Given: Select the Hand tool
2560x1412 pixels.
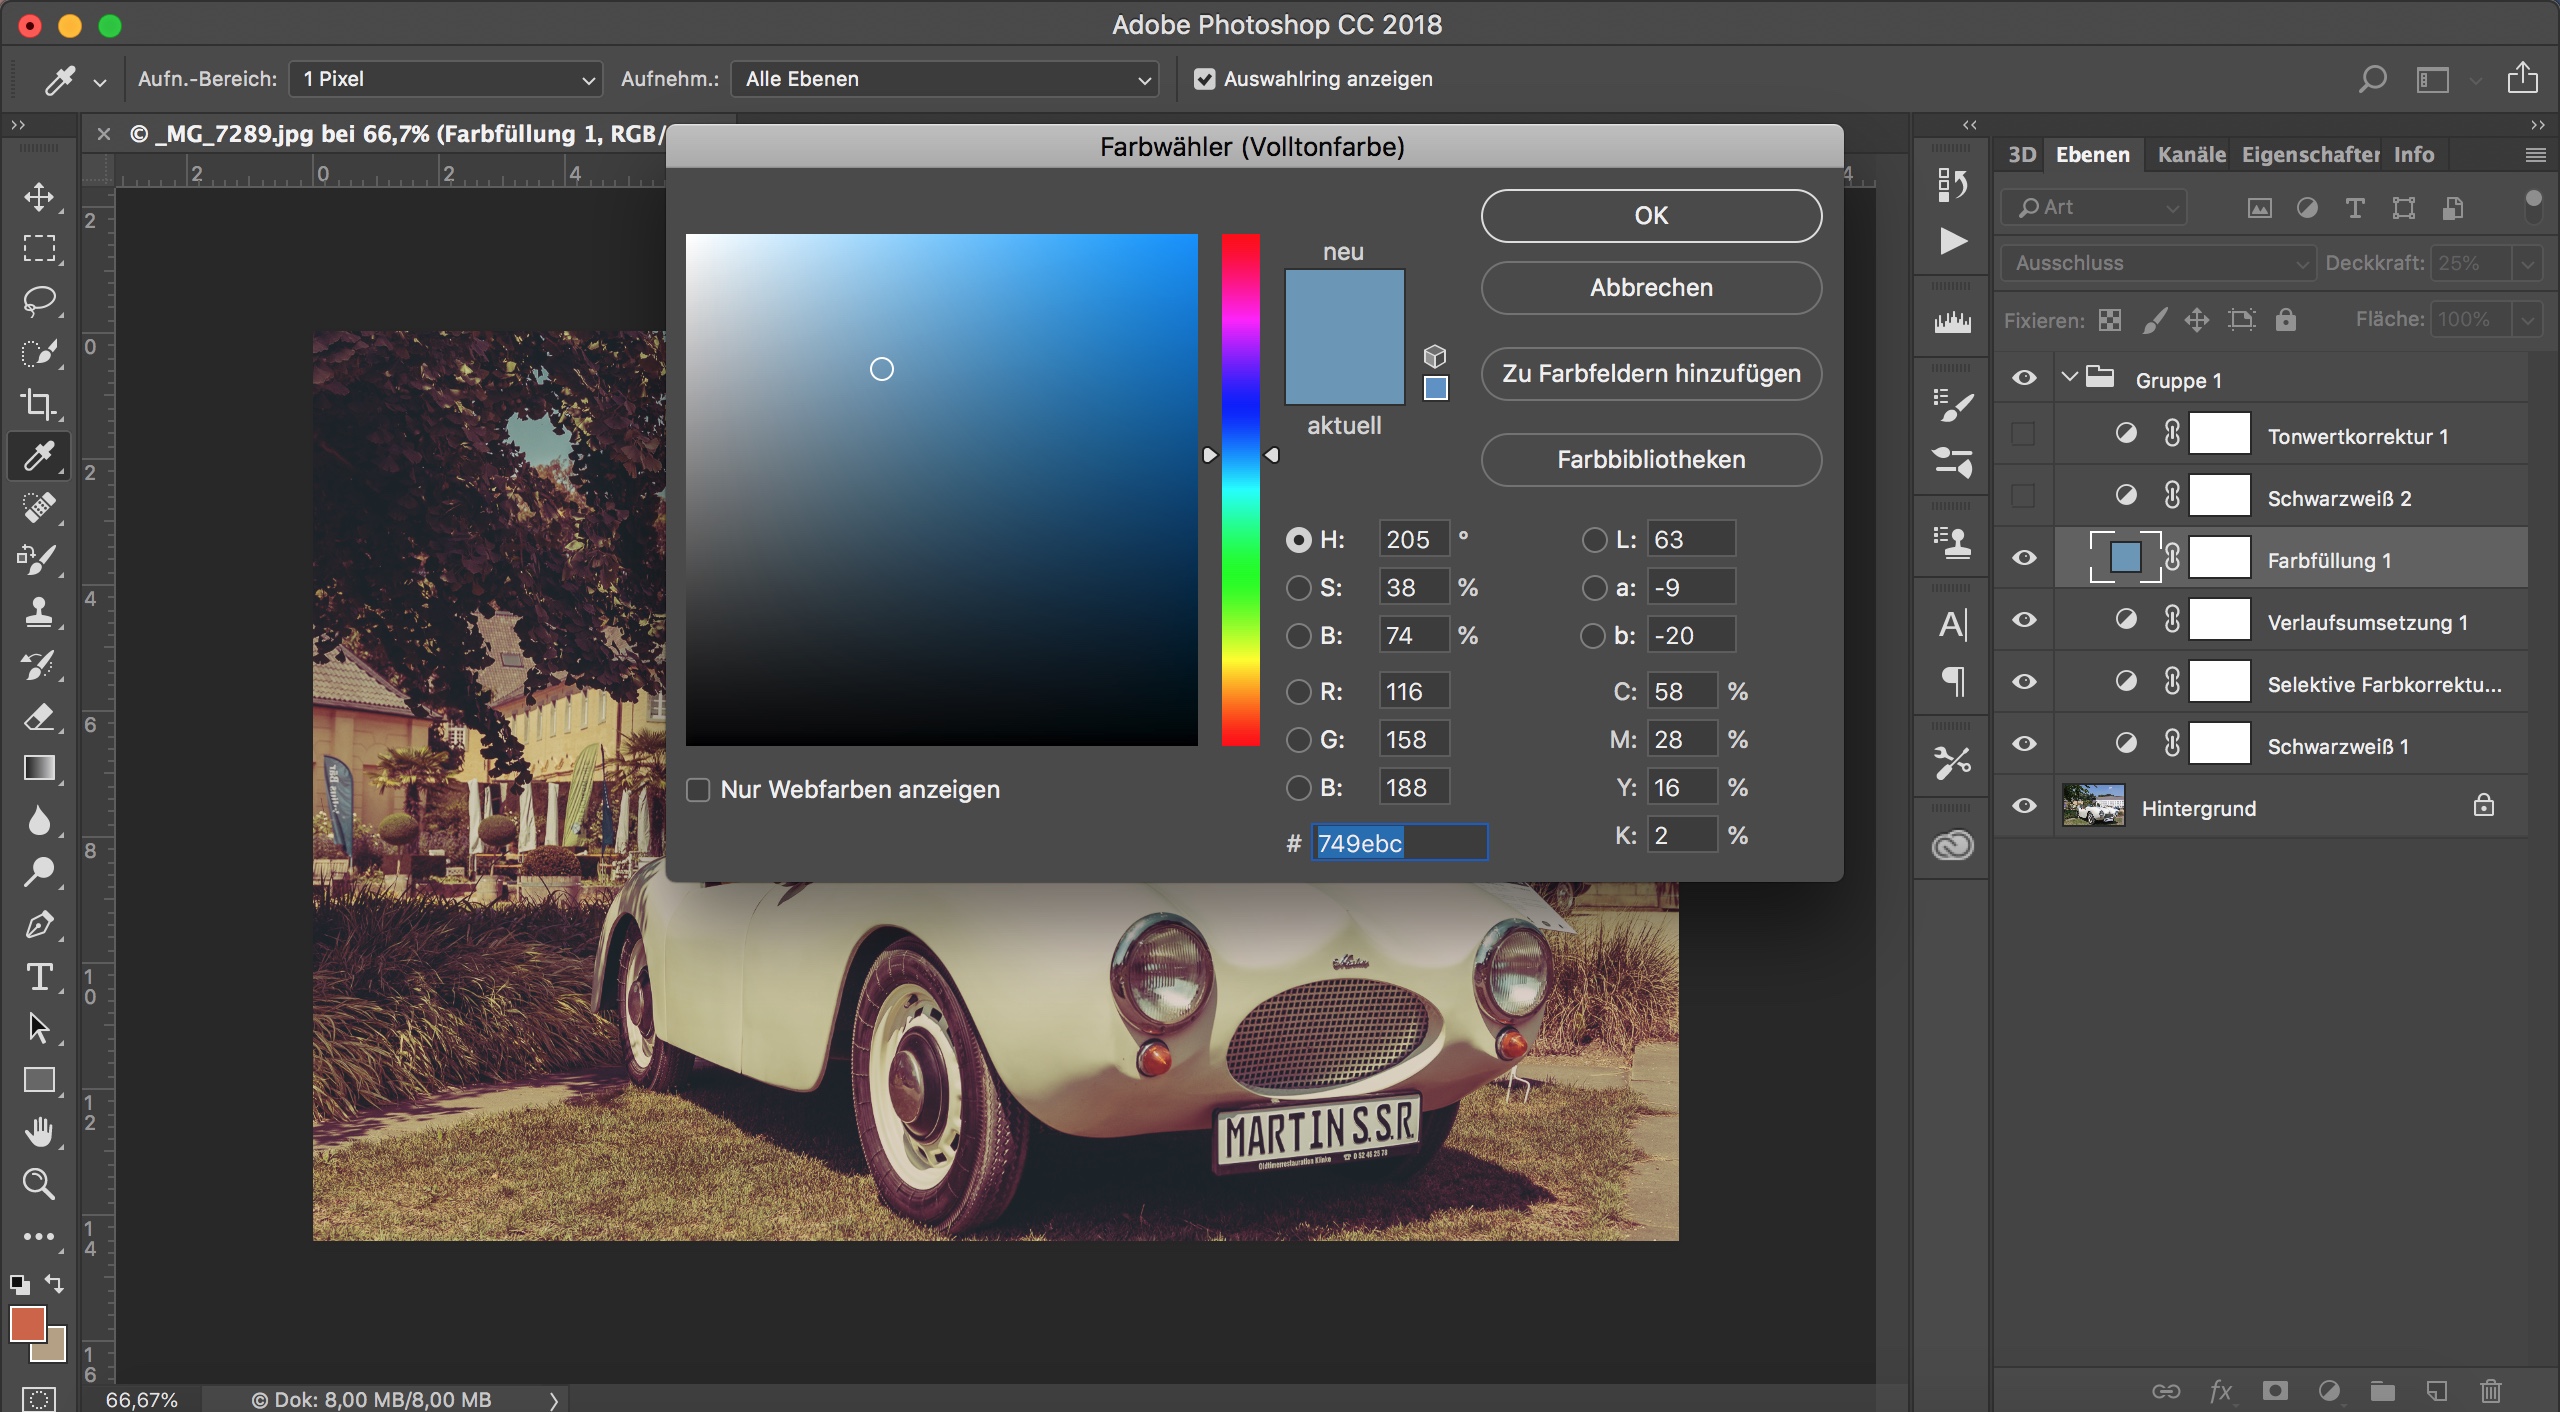Looking at the screenshot, I should click(39, 1132).
